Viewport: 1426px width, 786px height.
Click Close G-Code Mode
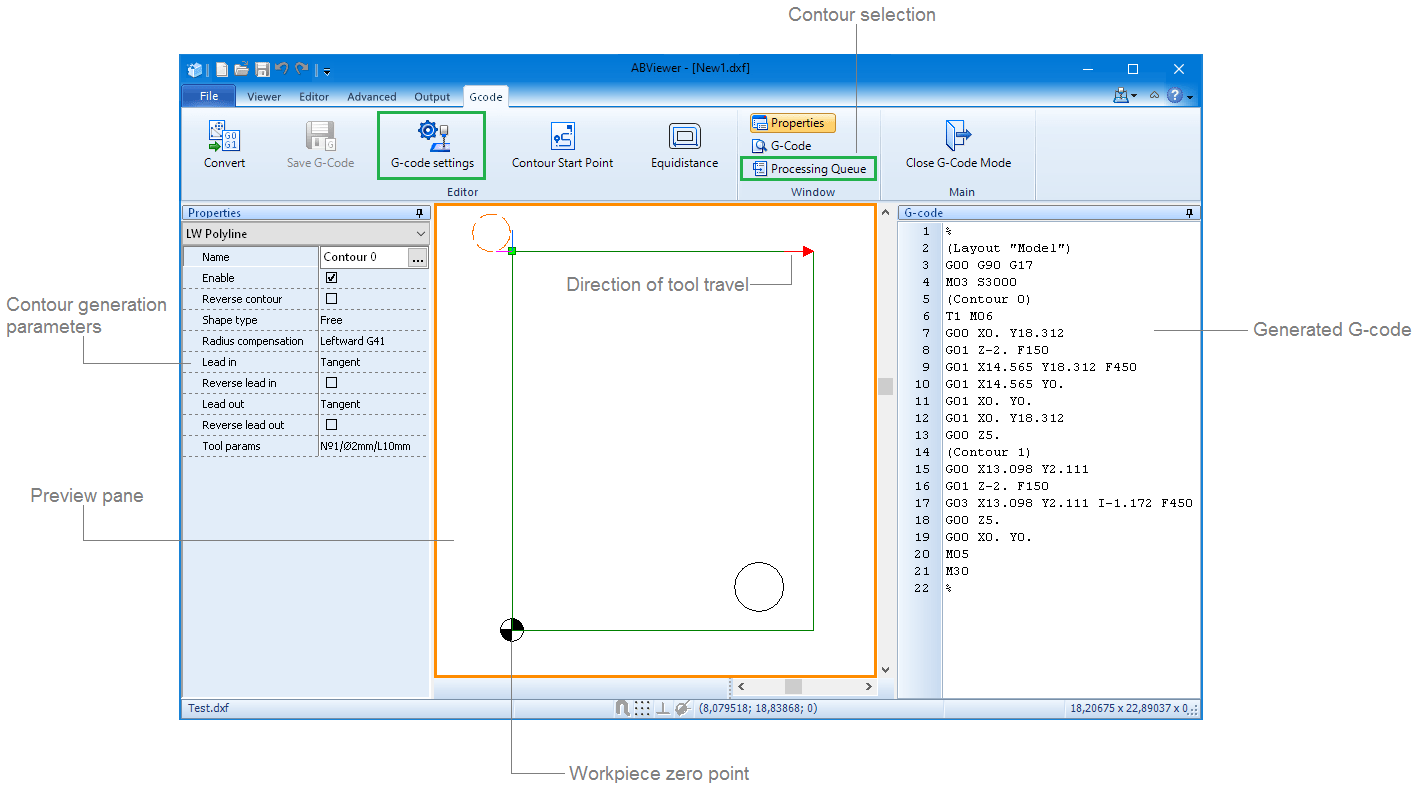[x=957, y=143]
